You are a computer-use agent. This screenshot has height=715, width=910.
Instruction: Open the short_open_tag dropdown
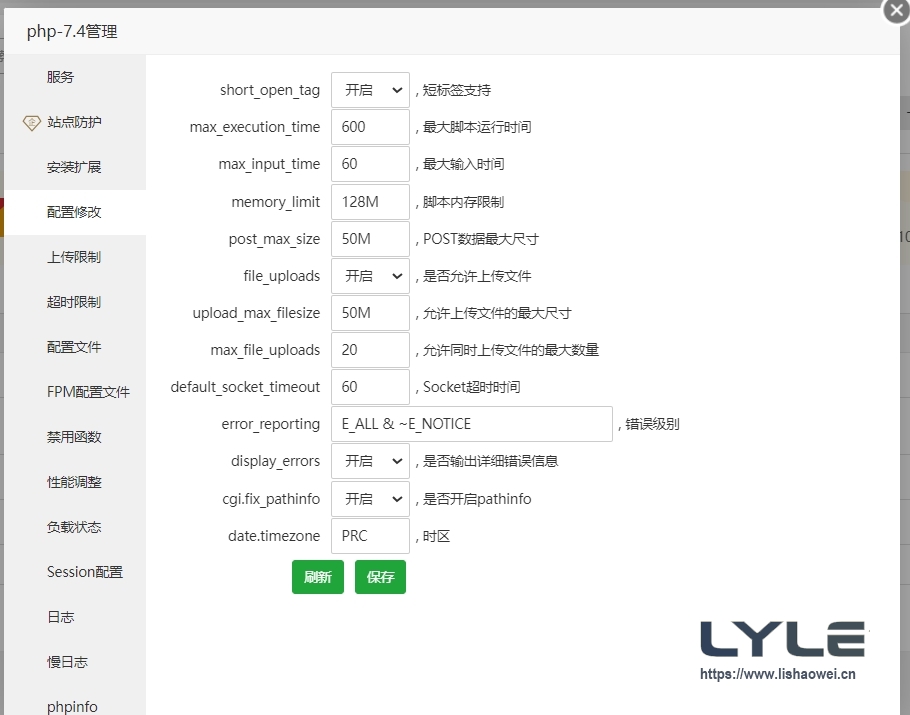tap(370, 89)
